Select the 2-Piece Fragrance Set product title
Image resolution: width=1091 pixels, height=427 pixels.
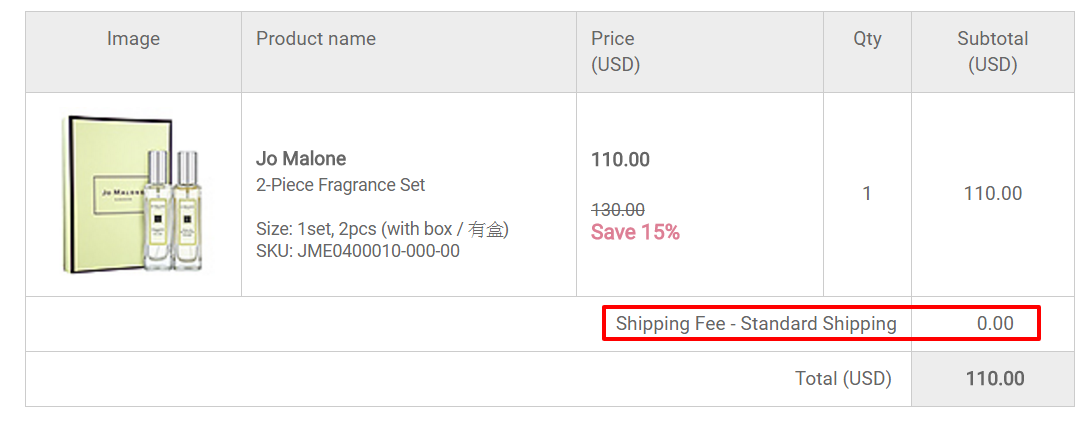pyautogui.click(x=340, y=185)
